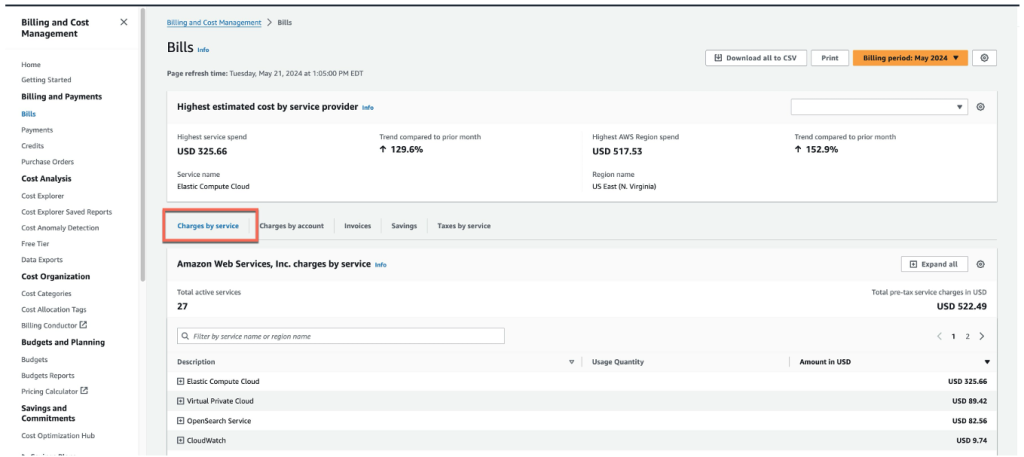Image resolution: width=1024 pixels, height=457 pixels.
Task: Open Cost Allocation Tags in sidebar
Action: point(54,309)
